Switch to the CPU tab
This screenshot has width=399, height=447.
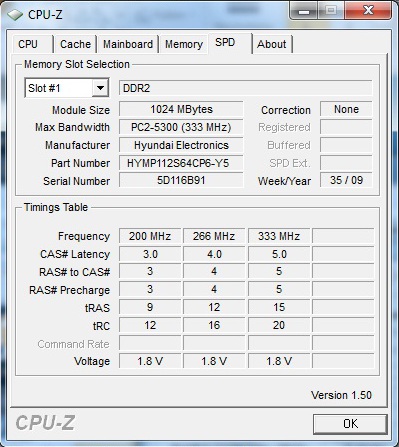28,44
